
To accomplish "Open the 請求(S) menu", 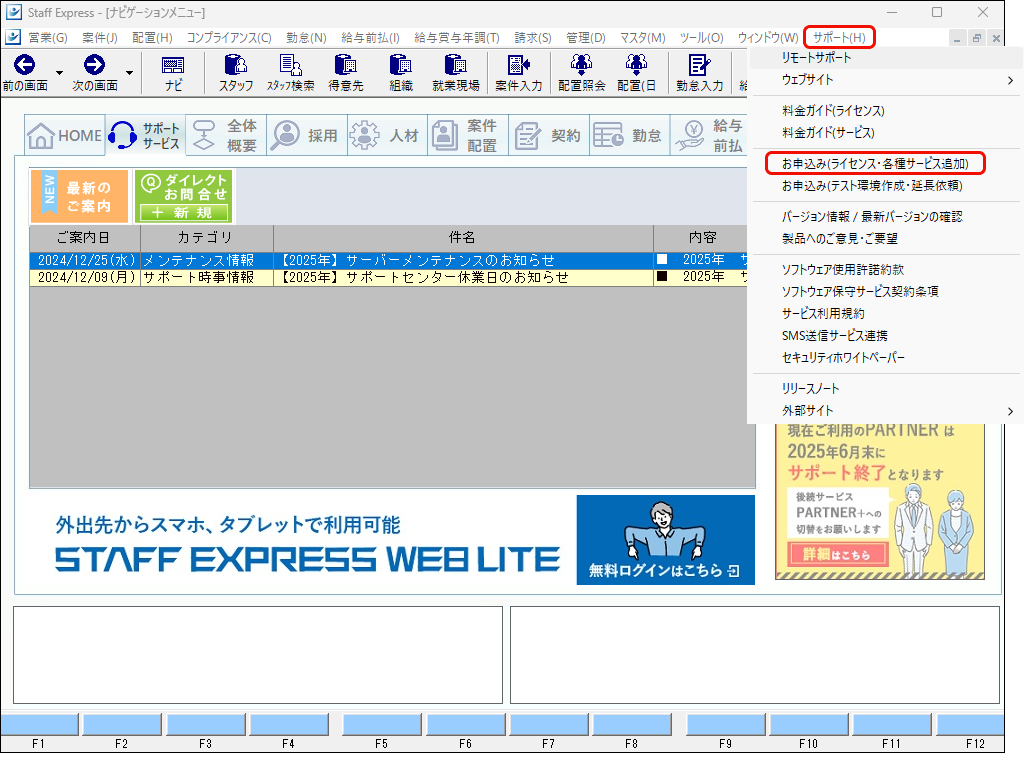I will 533,37.
